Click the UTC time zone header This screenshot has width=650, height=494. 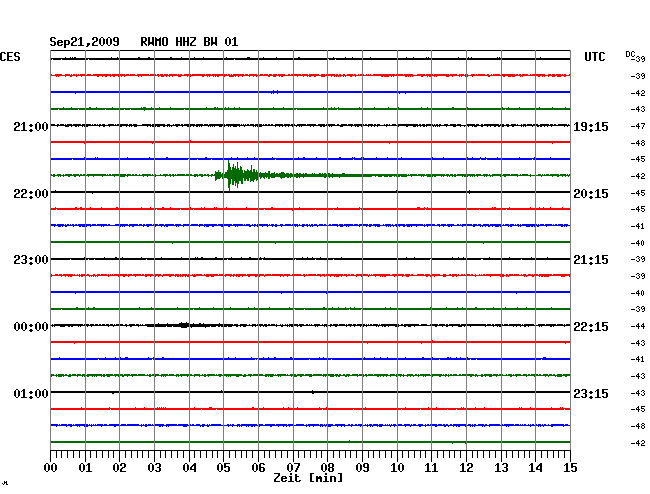click(x=594, y=57)
